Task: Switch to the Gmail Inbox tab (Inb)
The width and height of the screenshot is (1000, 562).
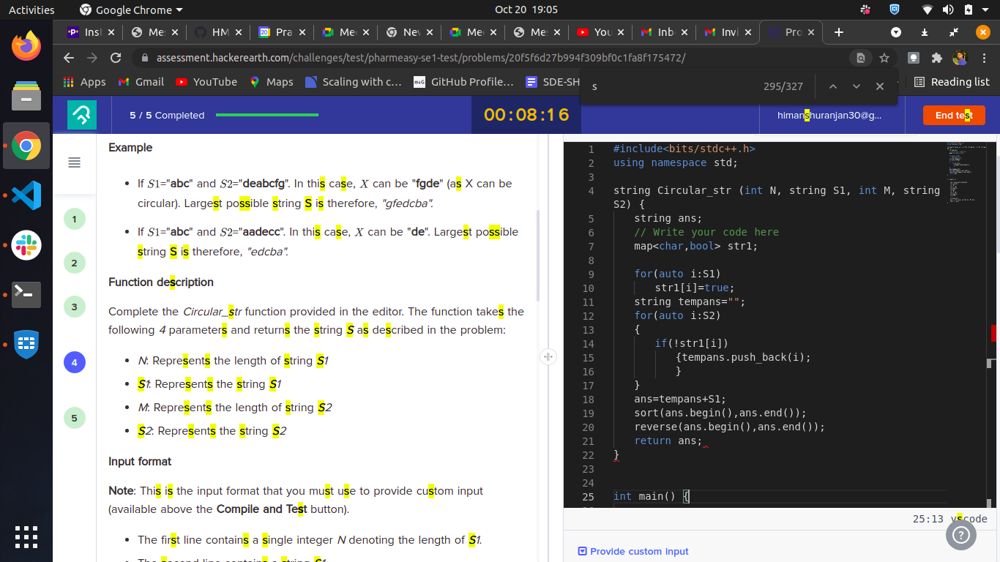Action: coord(658,32)
